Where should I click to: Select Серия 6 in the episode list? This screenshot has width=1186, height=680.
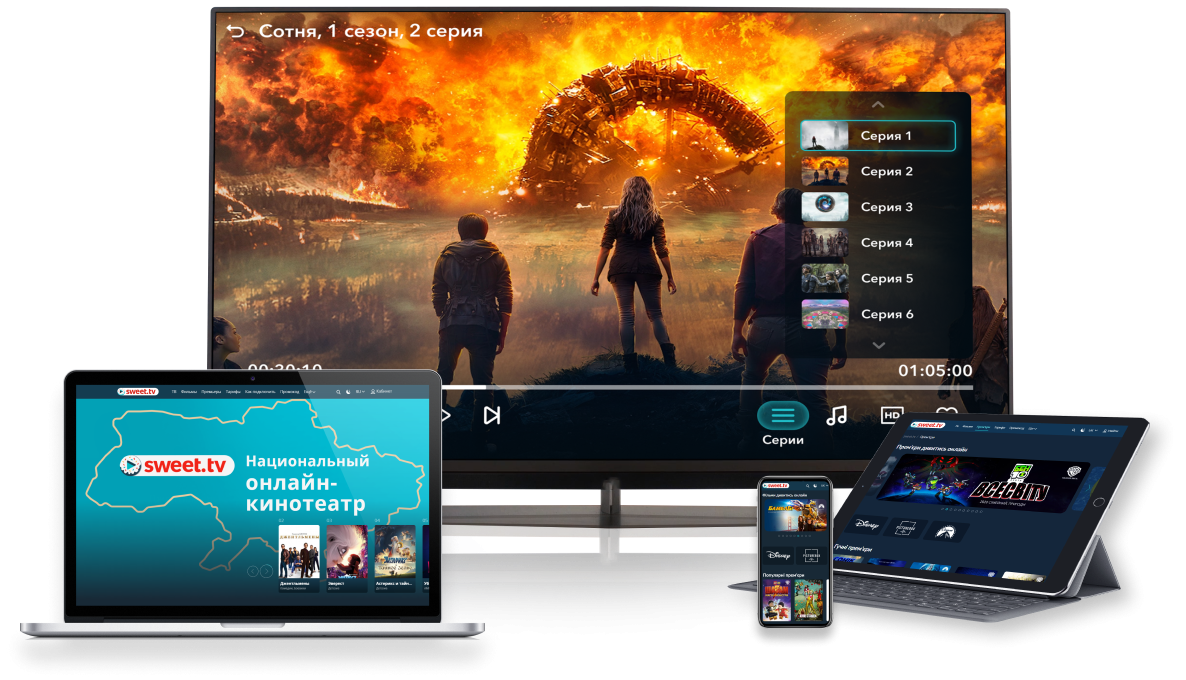[x=877, y=314]
